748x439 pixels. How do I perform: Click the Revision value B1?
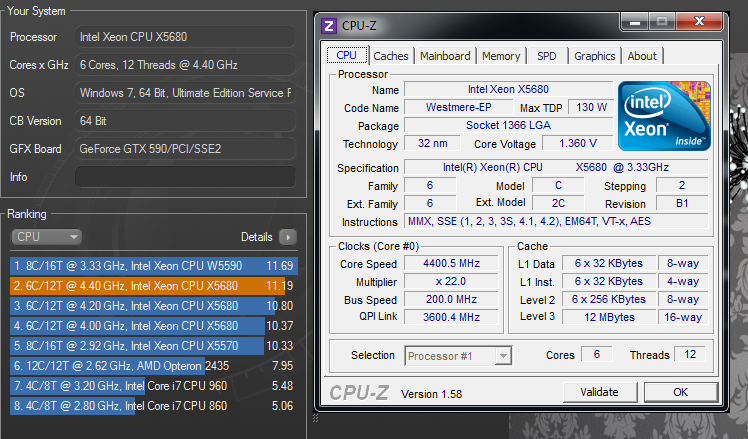[682, 203]
